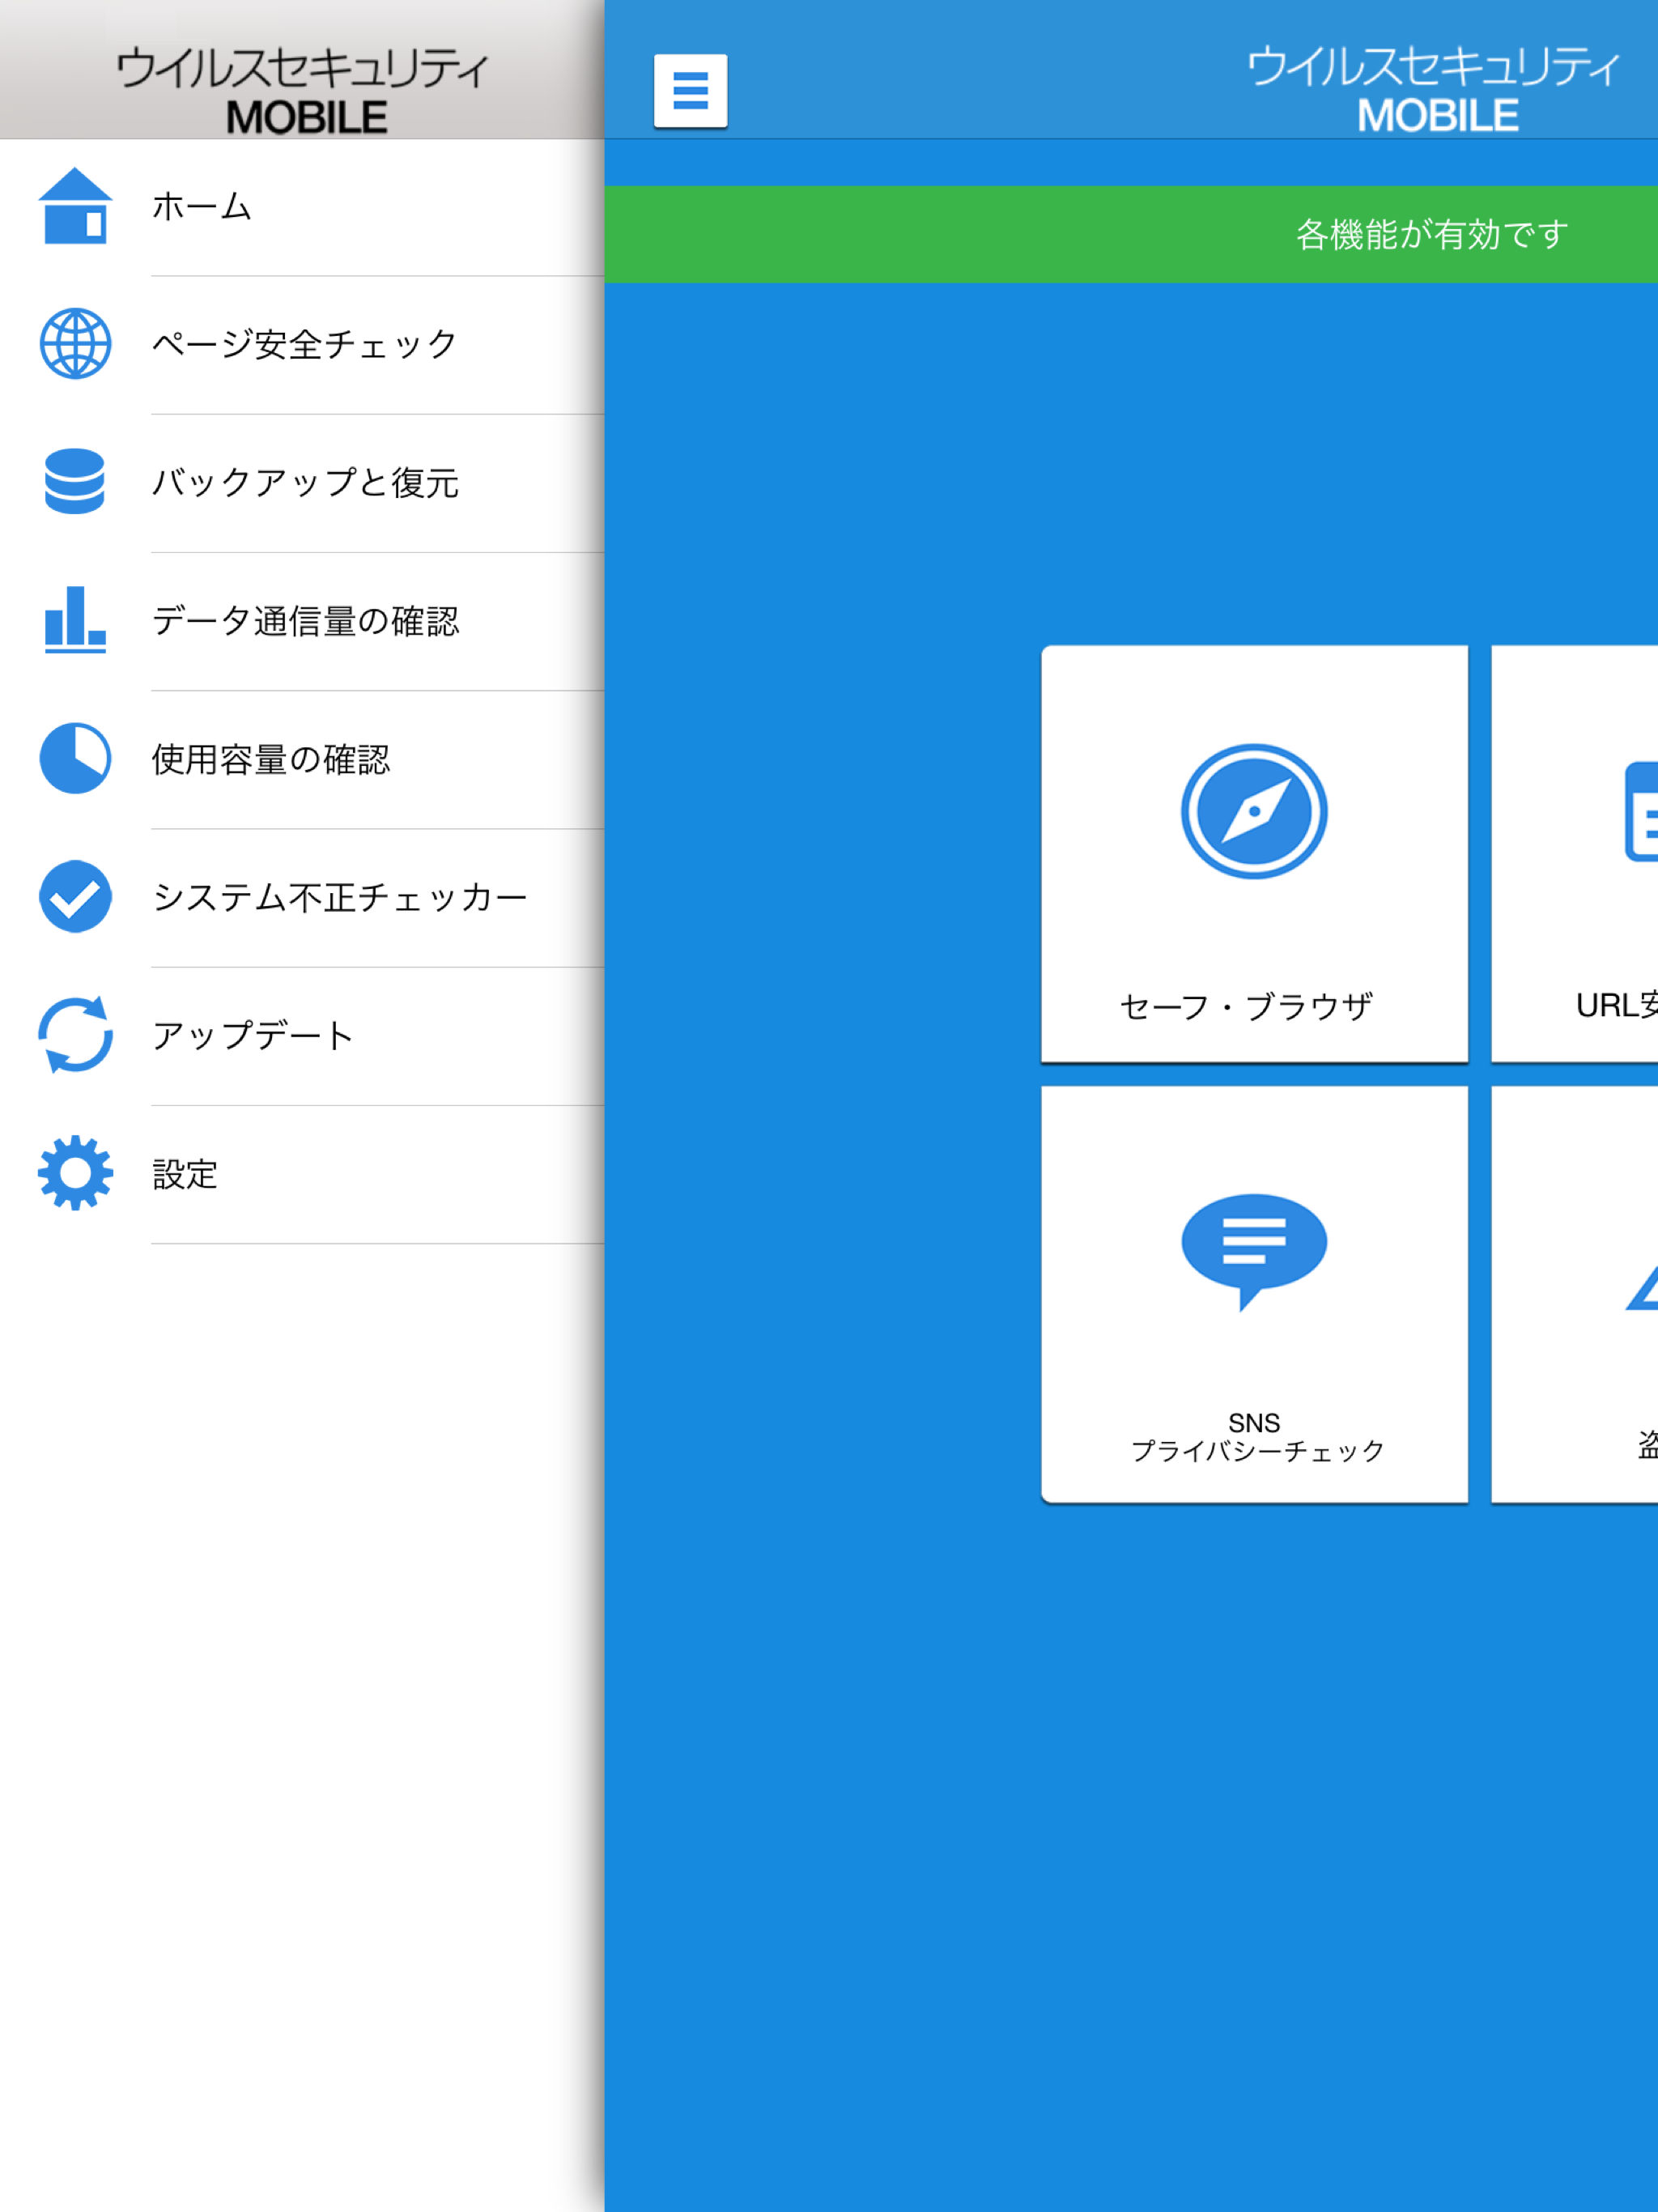
Task: Select システム不正チェッカー menu entry
Action: 302,898
